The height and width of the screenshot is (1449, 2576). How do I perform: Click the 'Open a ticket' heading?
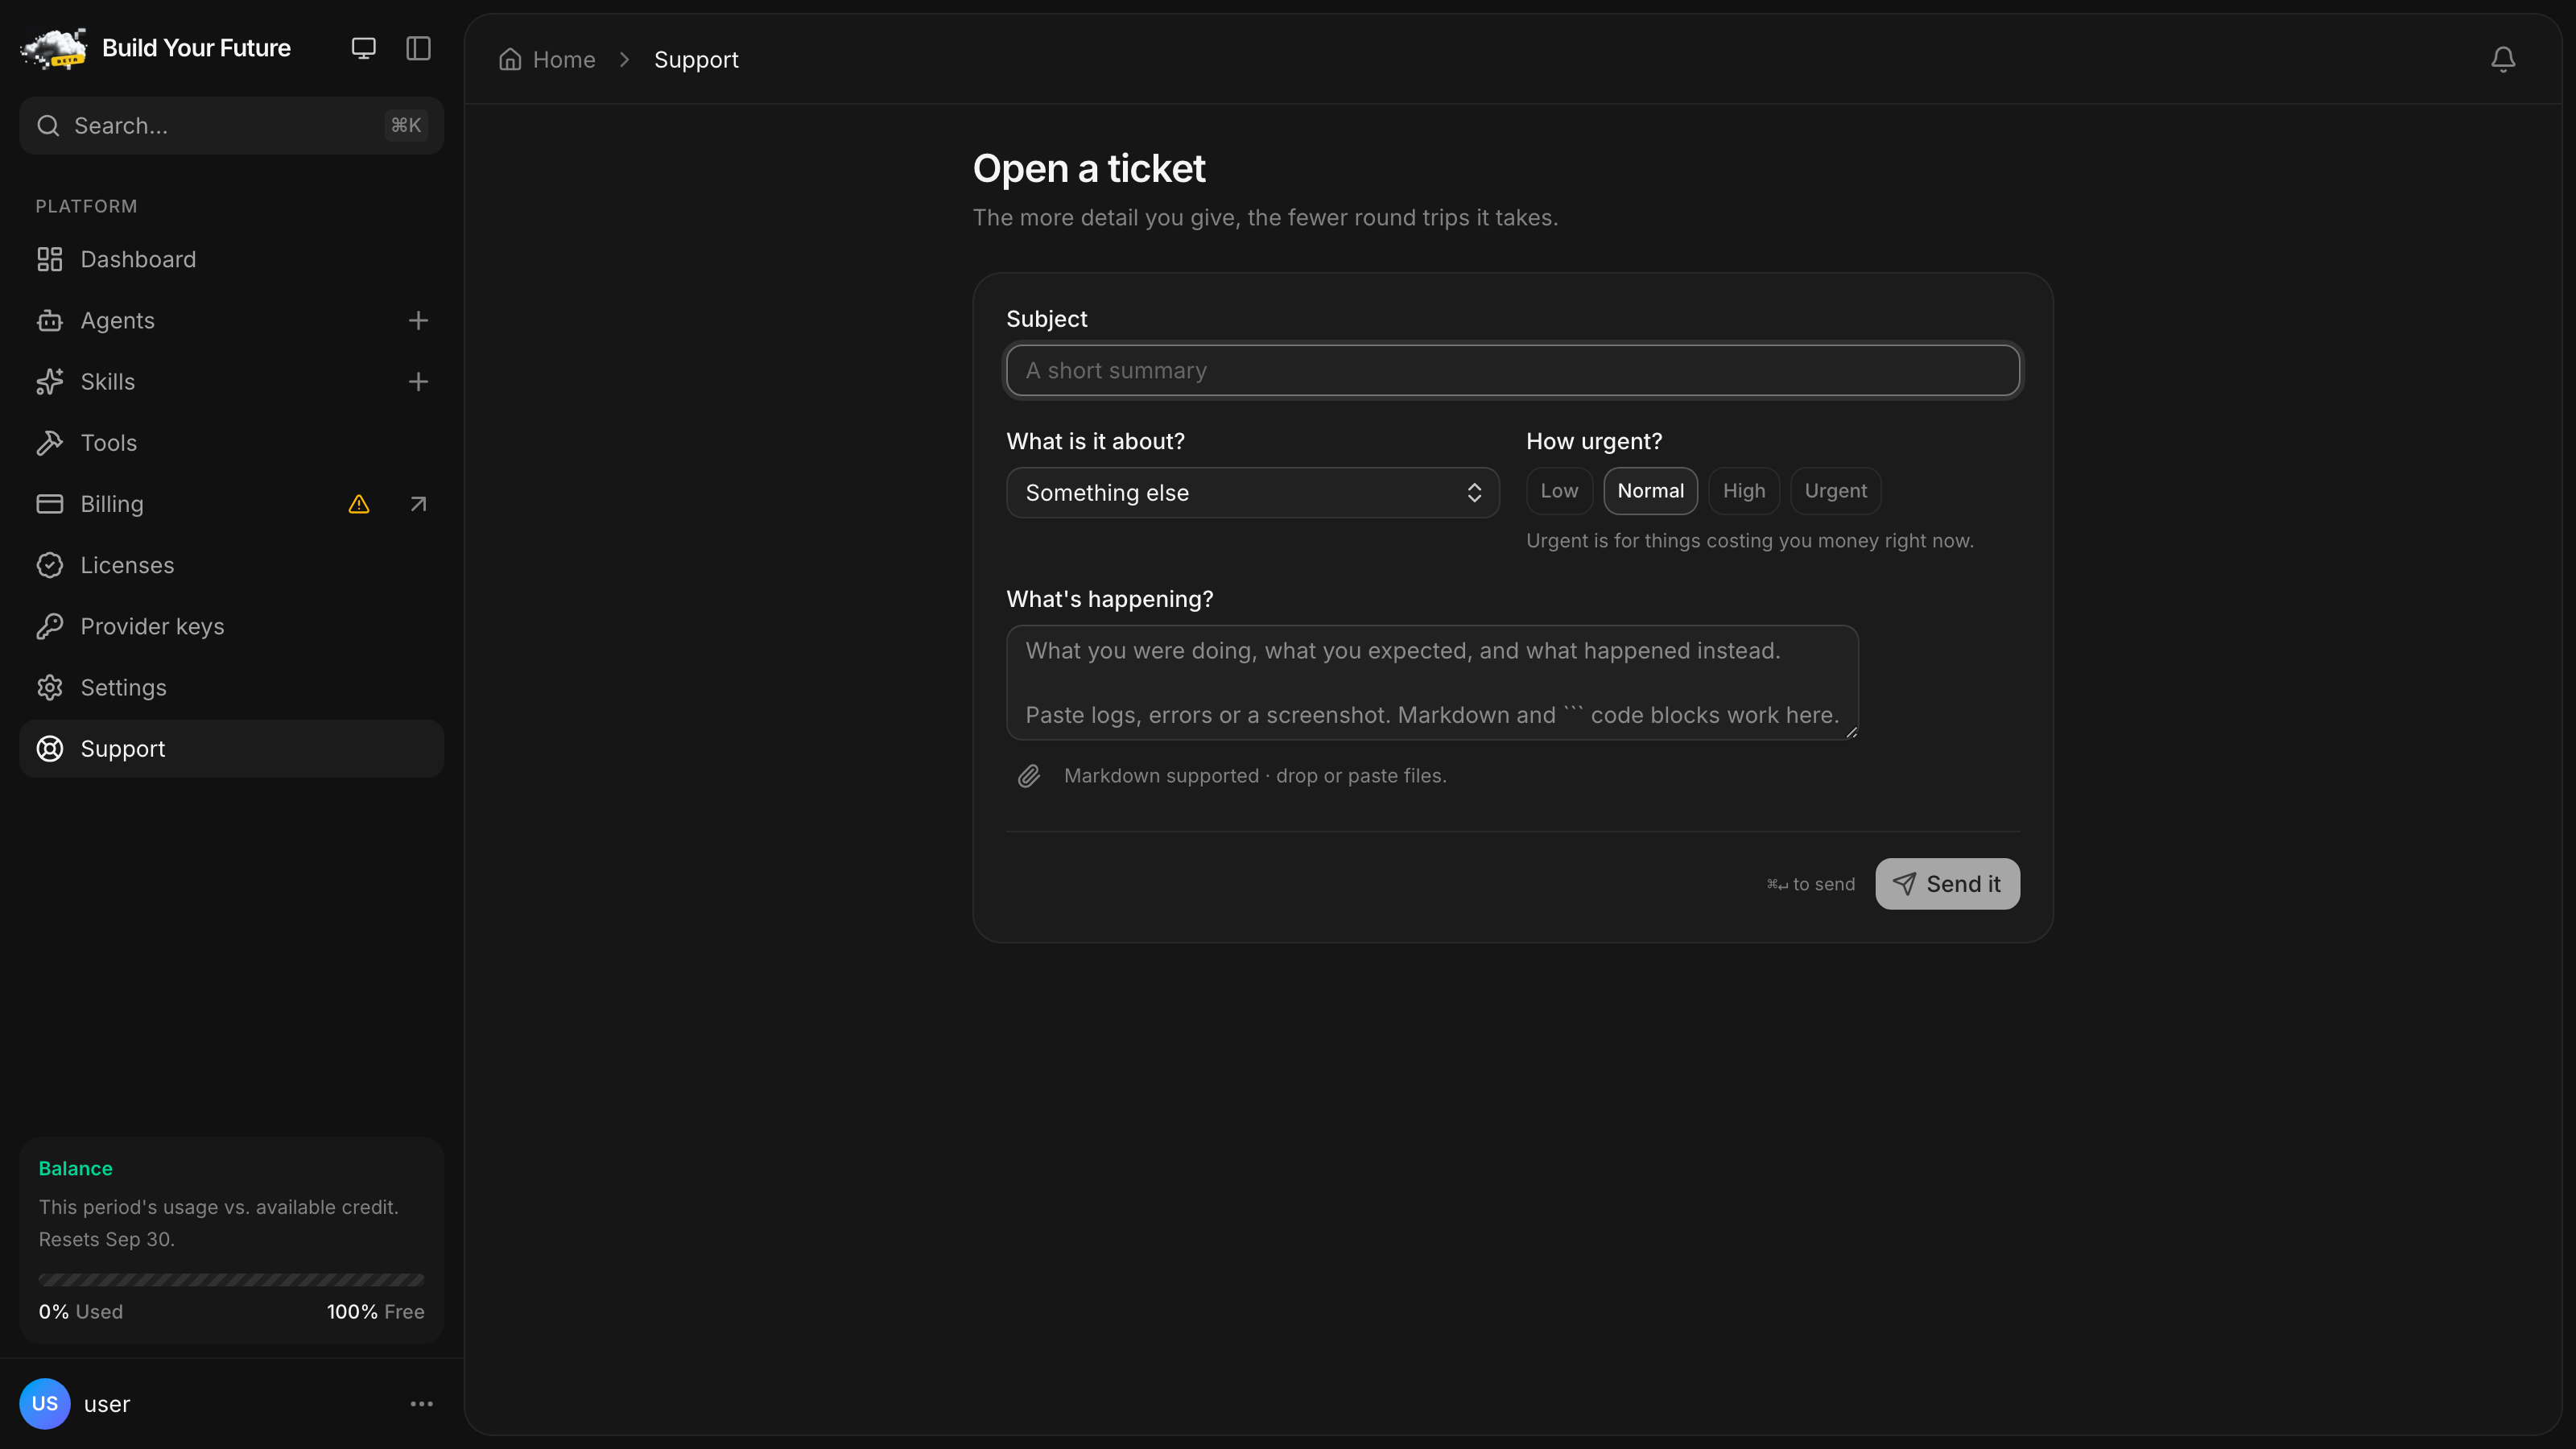pyautogui.click(x=1089, y=169)
